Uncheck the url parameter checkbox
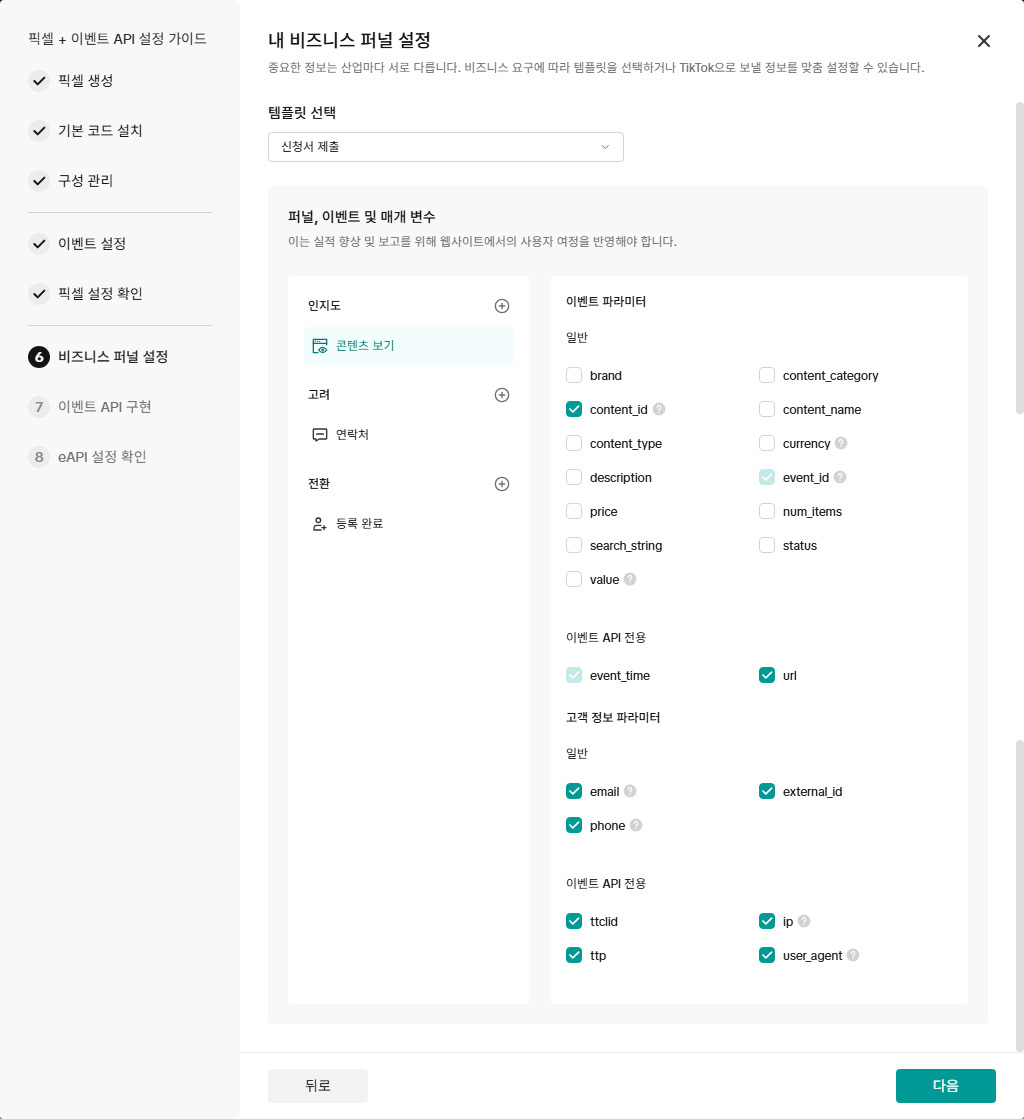This screenshot has height=1119, width=1024. pos(767,676)
